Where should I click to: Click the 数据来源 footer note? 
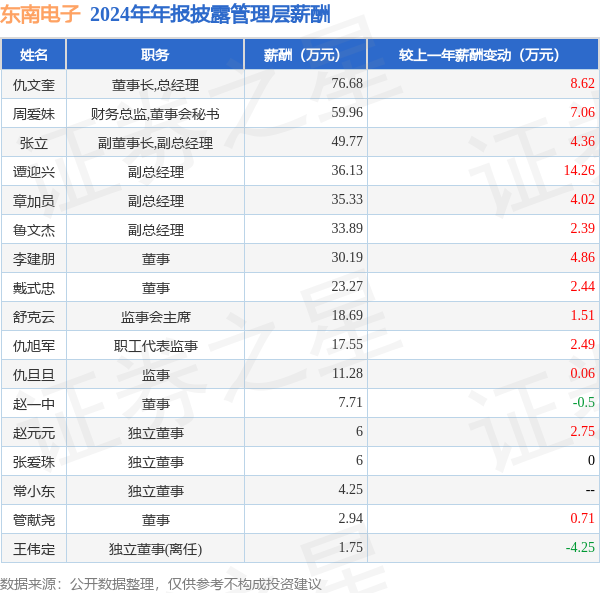161,584
